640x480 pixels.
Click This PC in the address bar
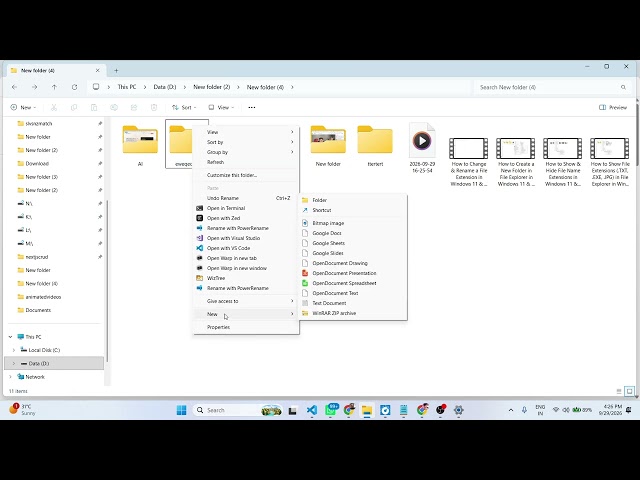tap(127, 87)
